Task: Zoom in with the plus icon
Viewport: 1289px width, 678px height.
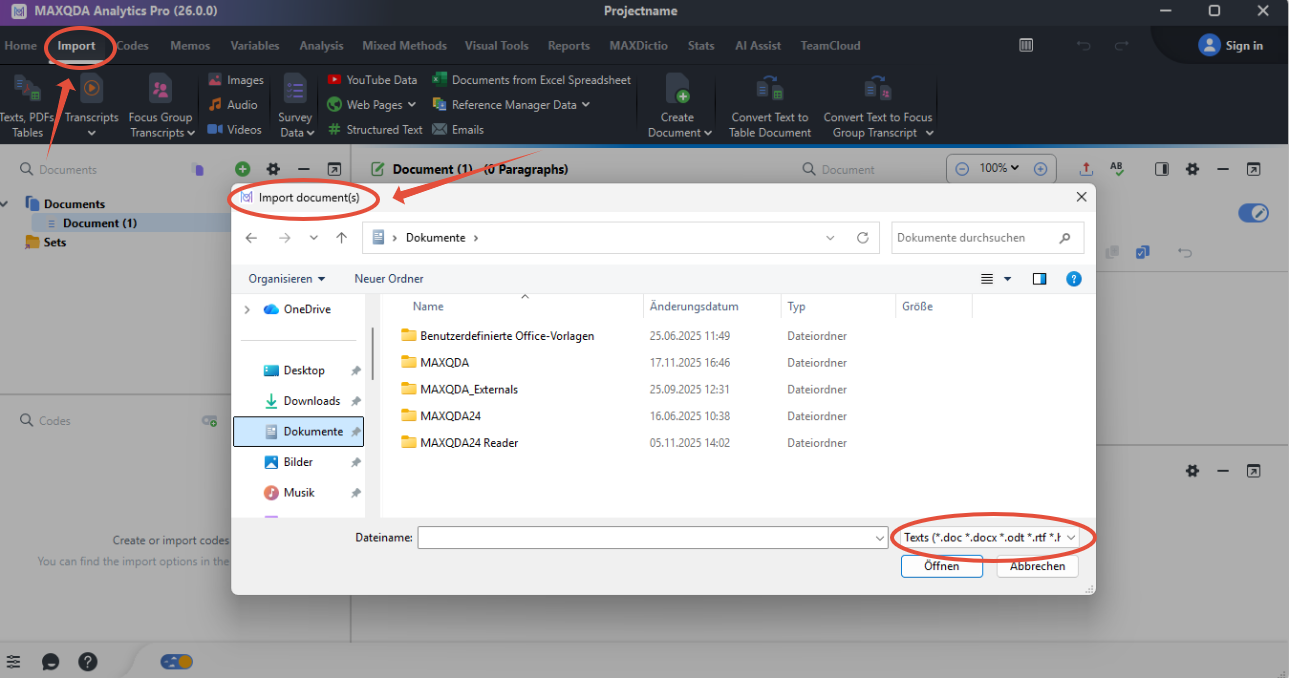Action: pyautogui.click(x=1040, y=169)
